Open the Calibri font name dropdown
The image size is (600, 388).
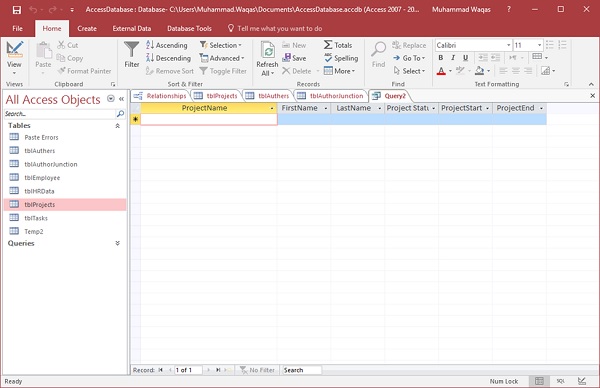509,45
